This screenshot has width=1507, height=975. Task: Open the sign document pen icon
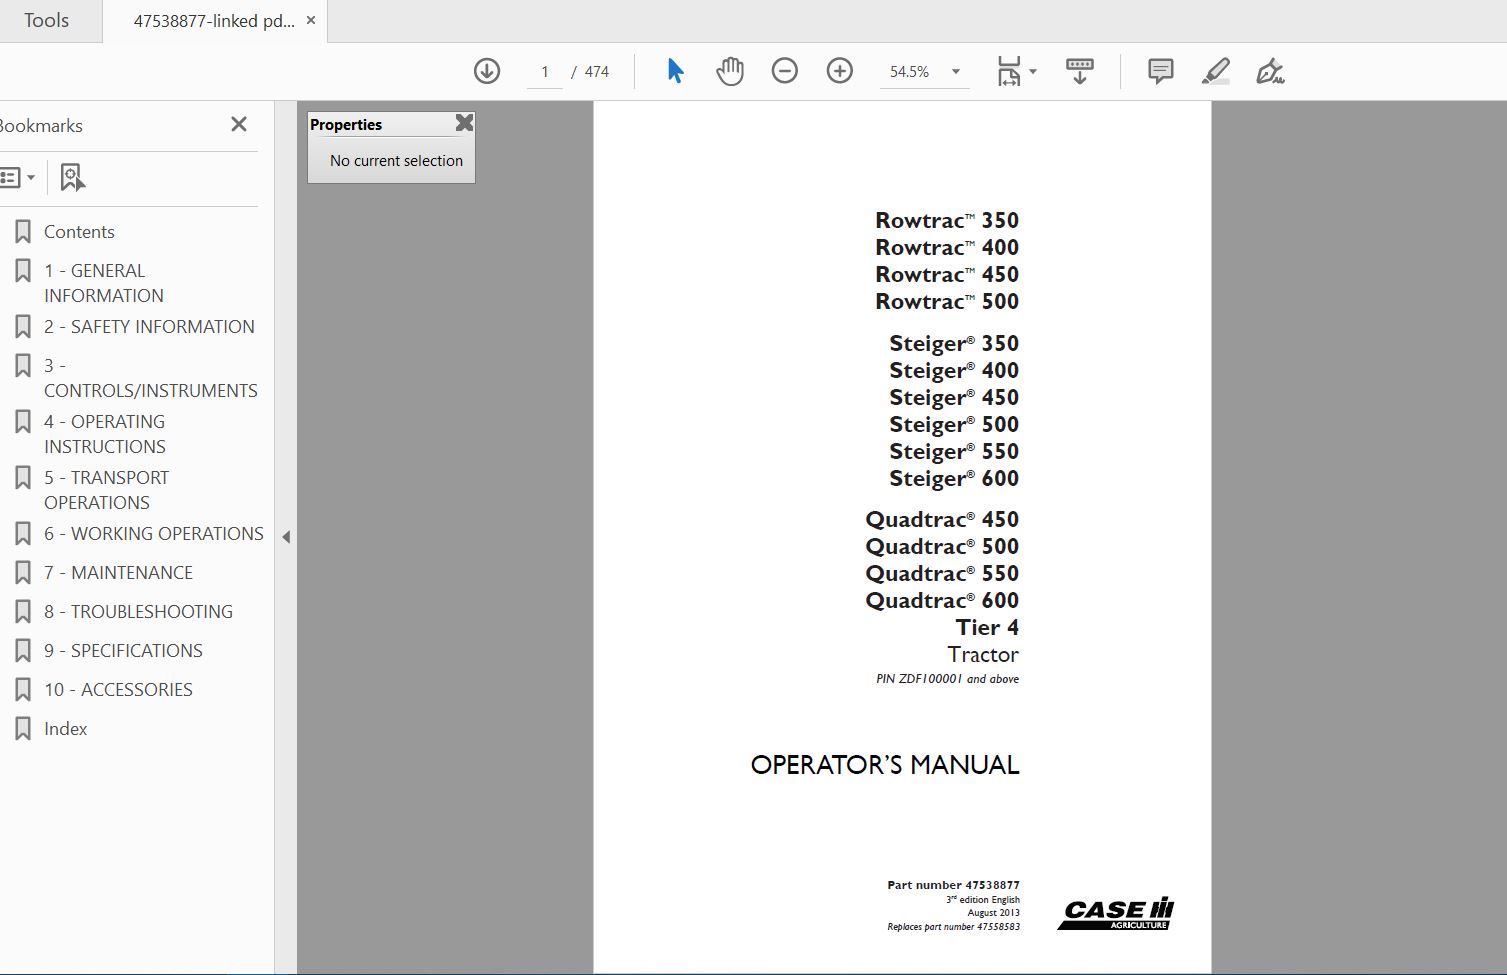click(x=1270, y=71)
